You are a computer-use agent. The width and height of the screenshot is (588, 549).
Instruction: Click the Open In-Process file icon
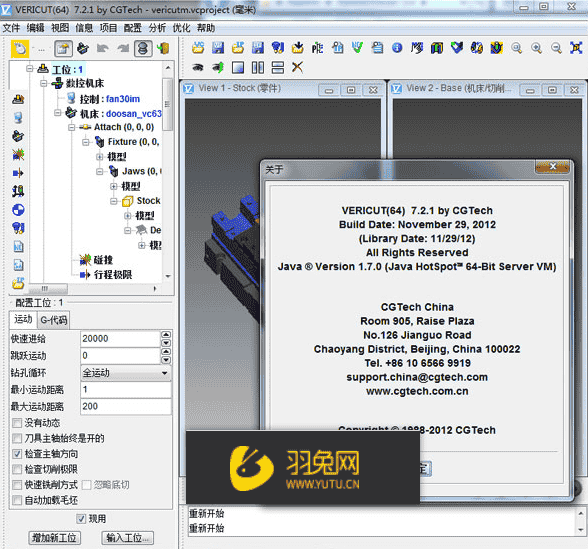coord(238,48)
